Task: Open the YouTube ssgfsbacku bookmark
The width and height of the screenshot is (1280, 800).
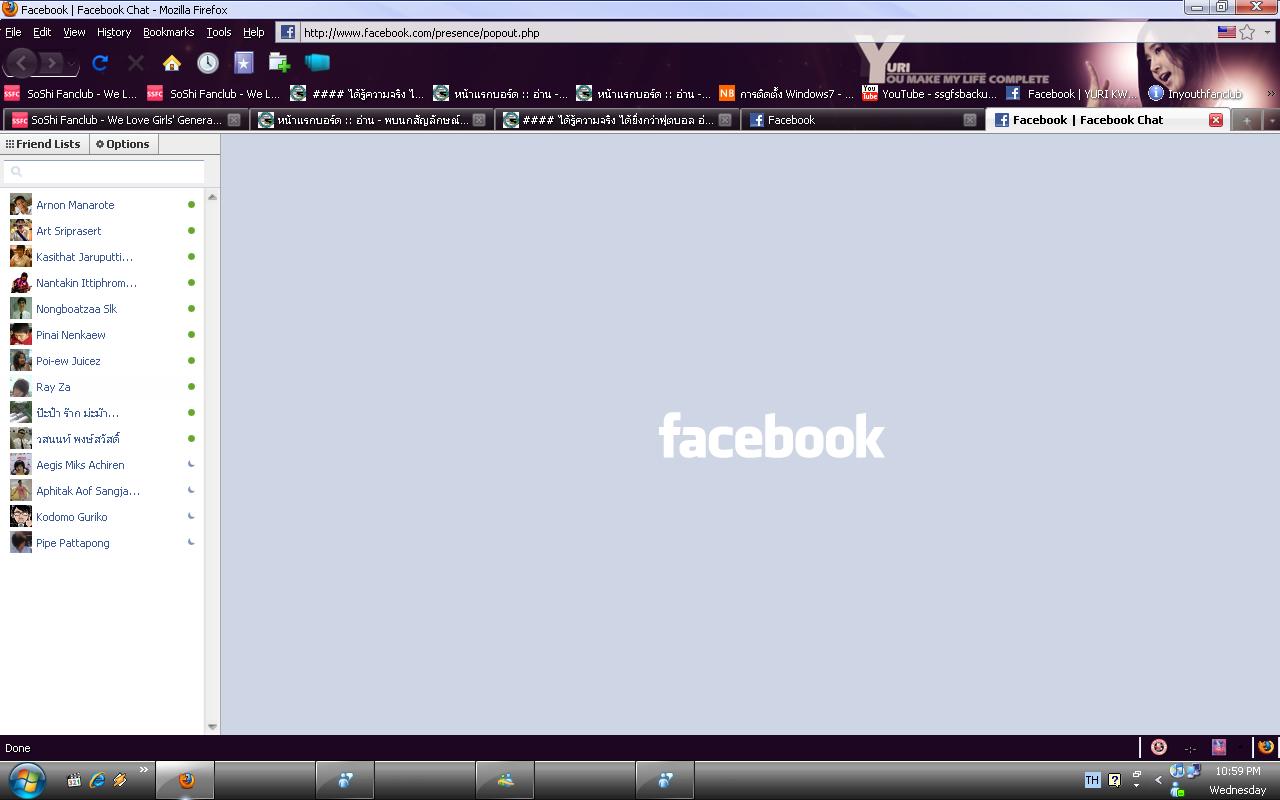Action: (930, 94)
